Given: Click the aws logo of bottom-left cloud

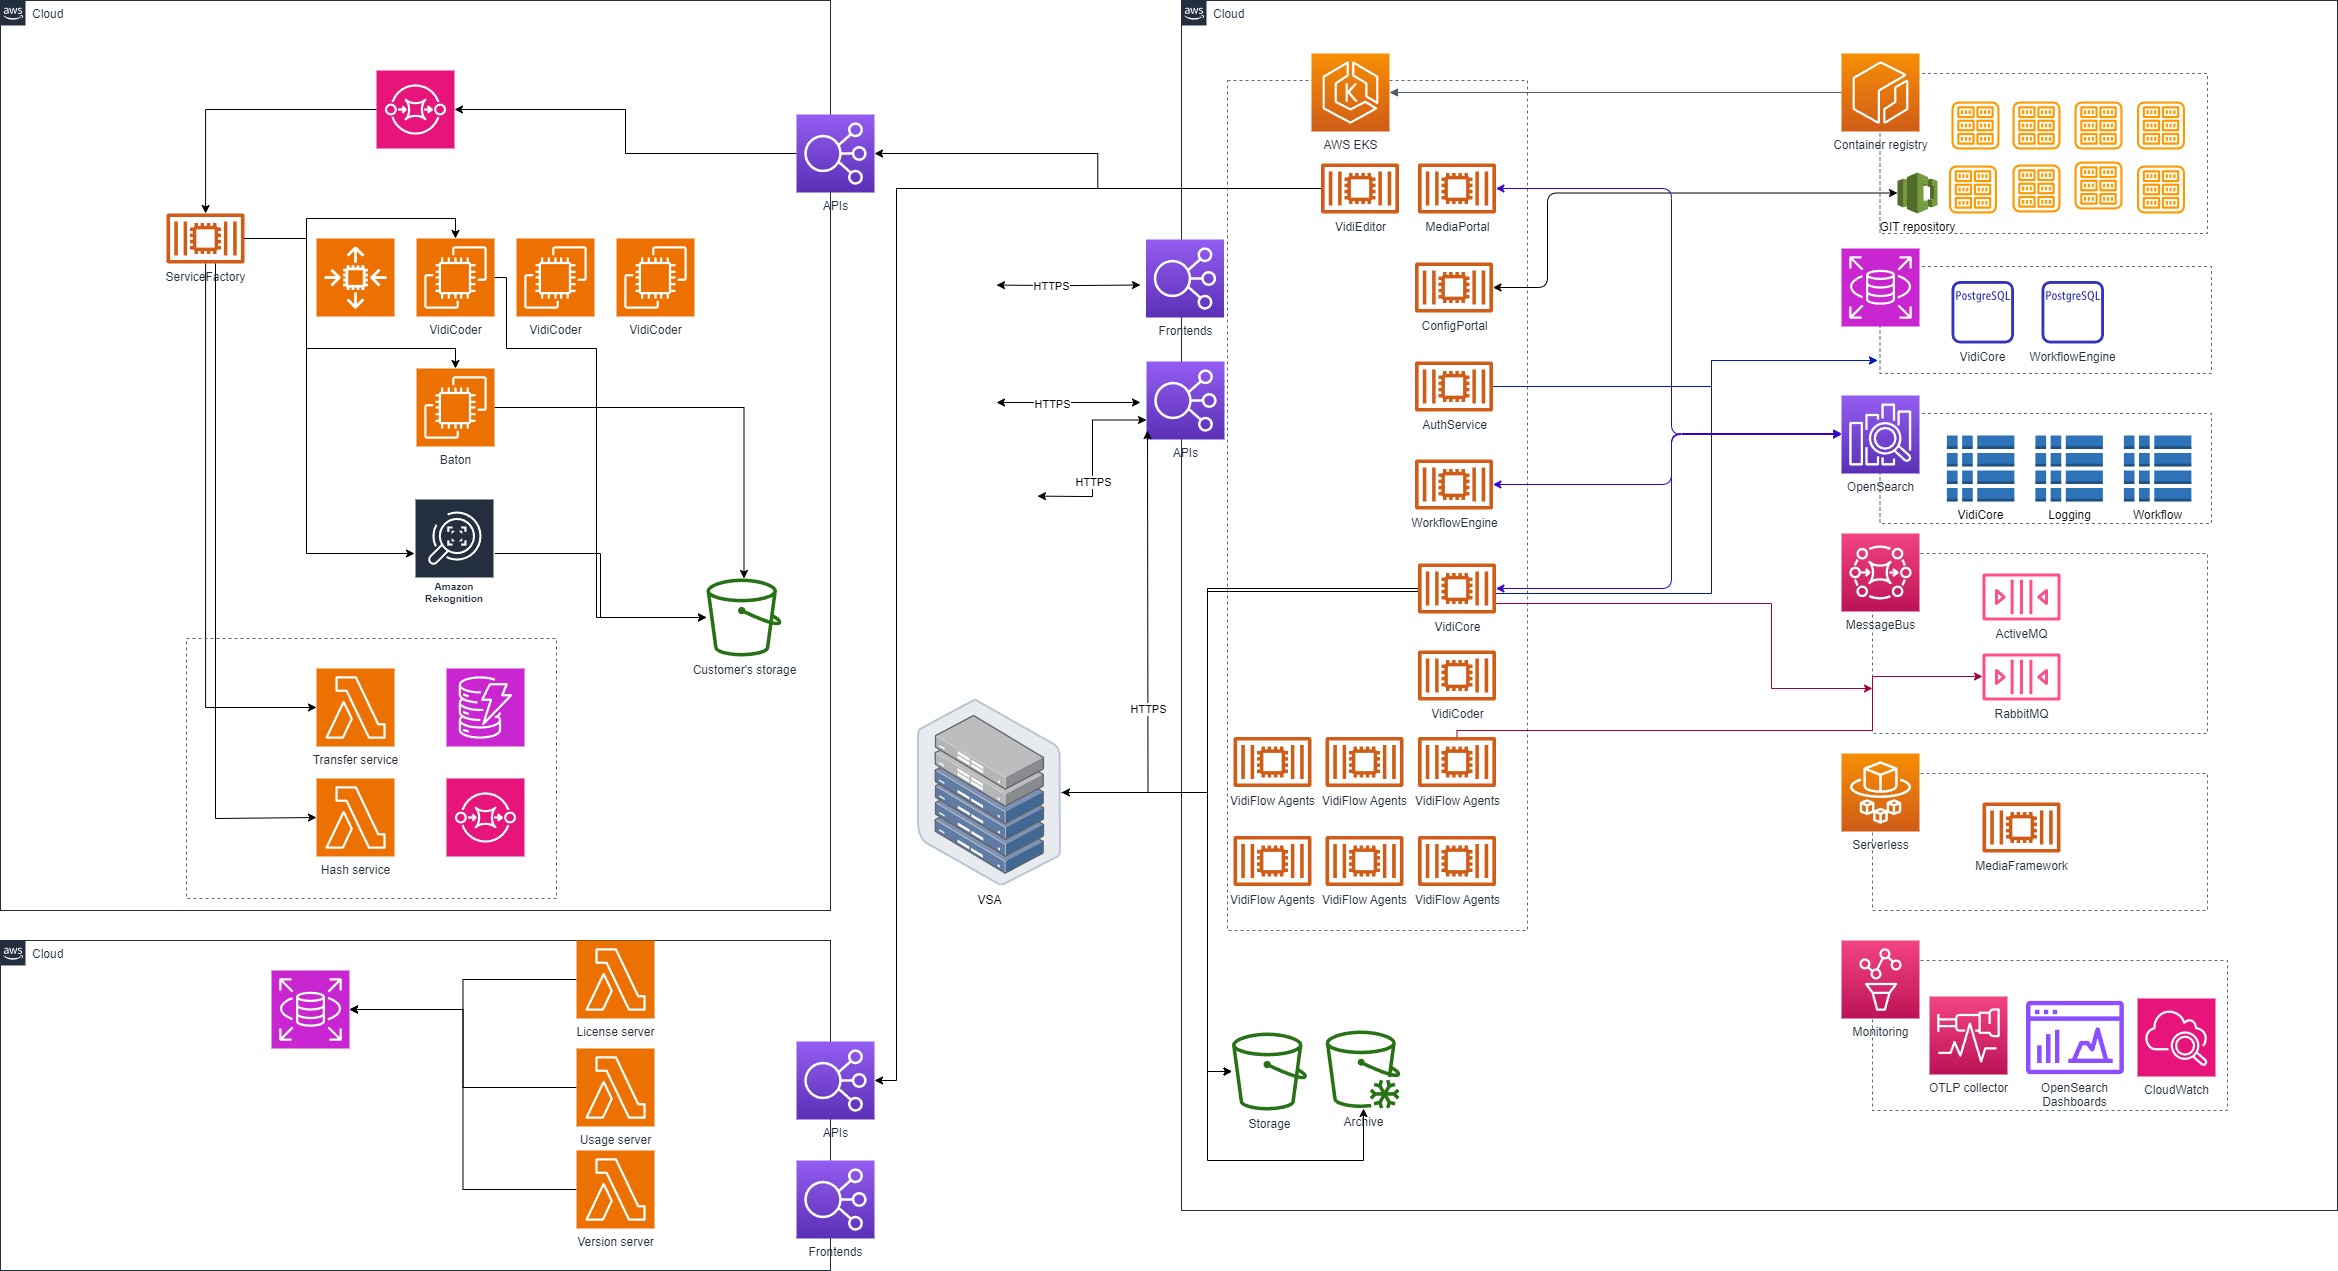Looking at the screenshot, I should 13,952.
